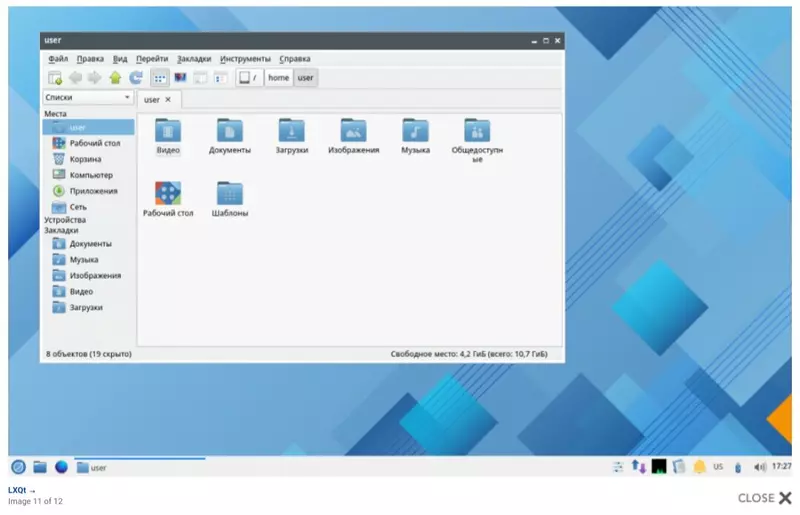Click the volume icon in system tray
800x515 pixels.
(759, 467)
